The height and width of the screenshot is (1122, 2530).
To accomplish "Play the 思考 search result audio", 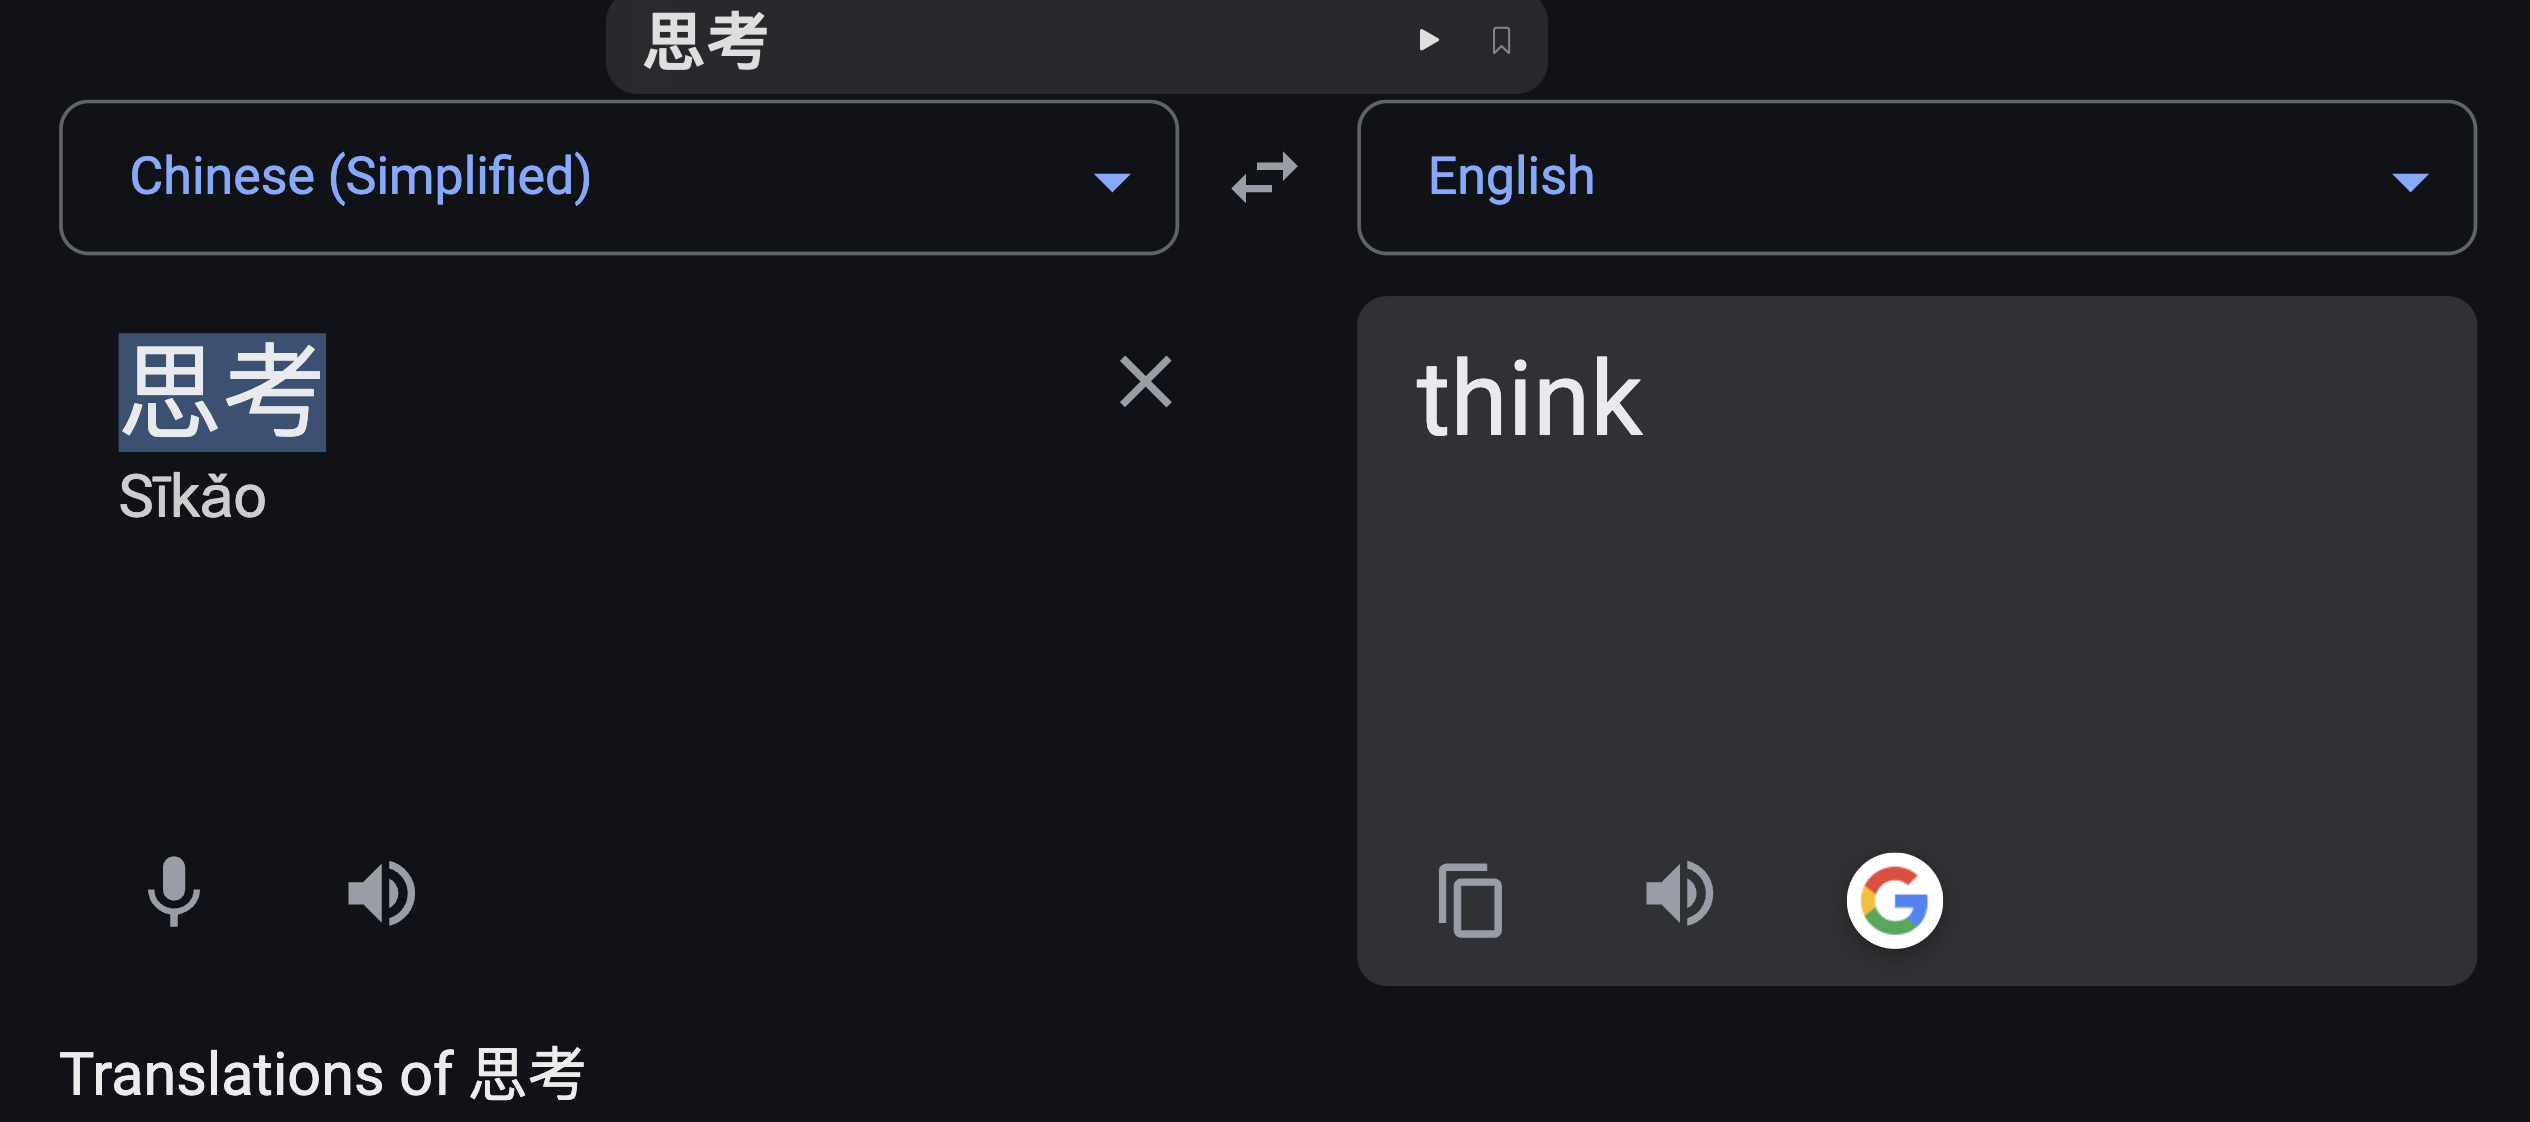I will click(1428, 40).
